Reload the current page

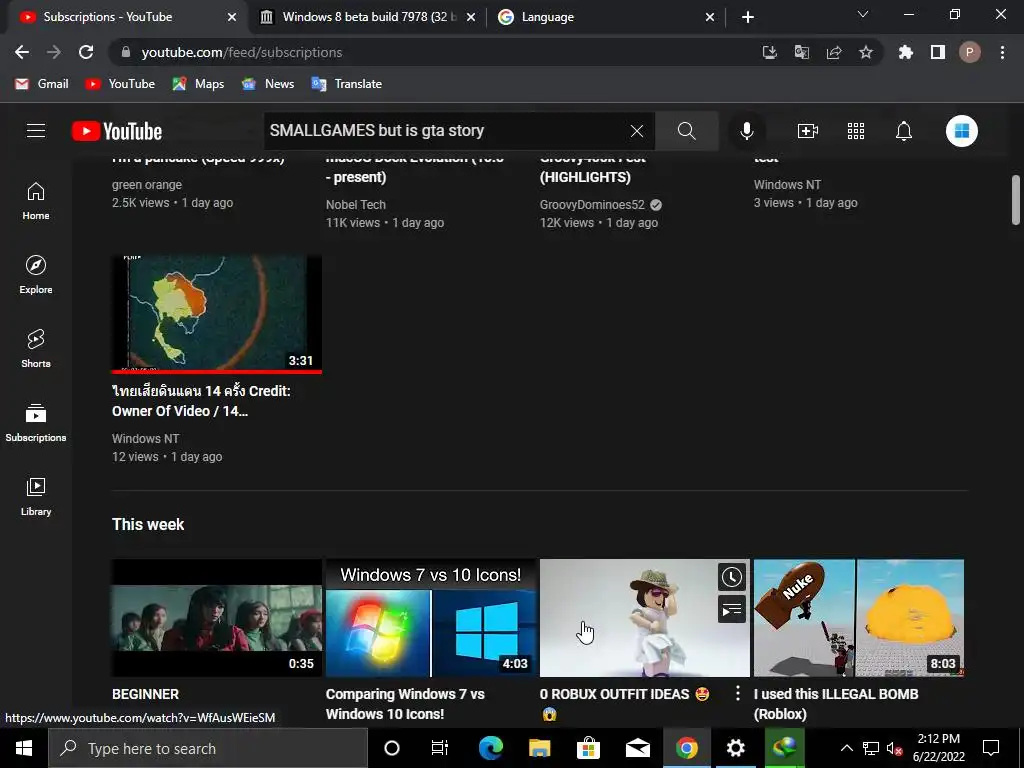tap(86, 52)
